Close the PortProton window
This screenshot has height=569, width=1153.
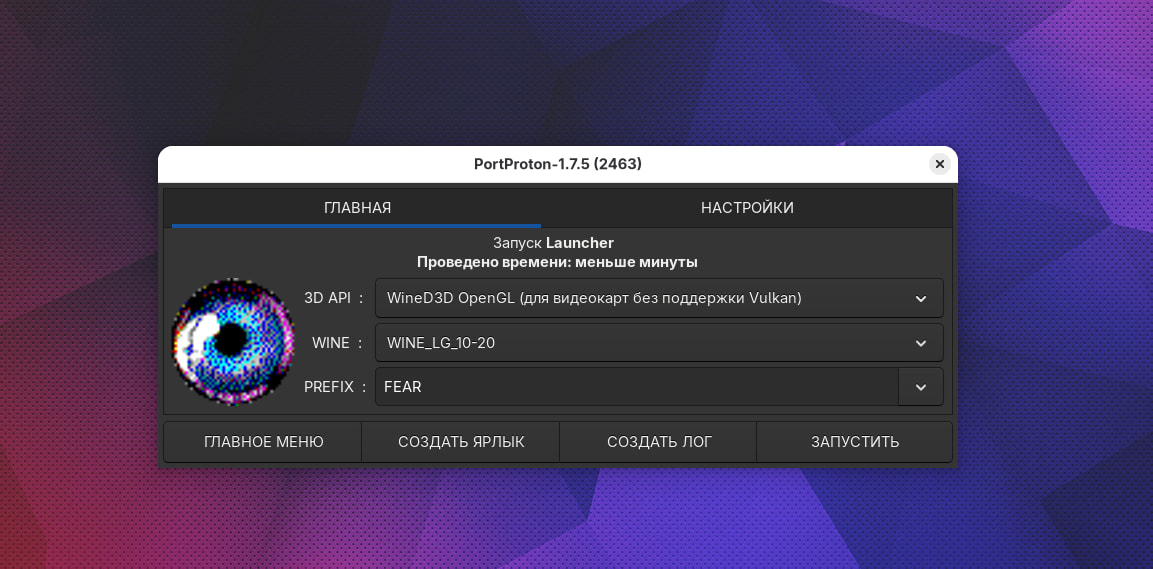click(x=939, y=164)
